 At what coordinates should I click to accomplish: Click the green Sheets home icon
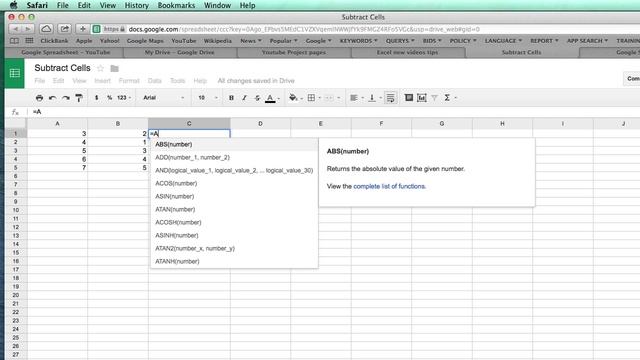[15, 73]
